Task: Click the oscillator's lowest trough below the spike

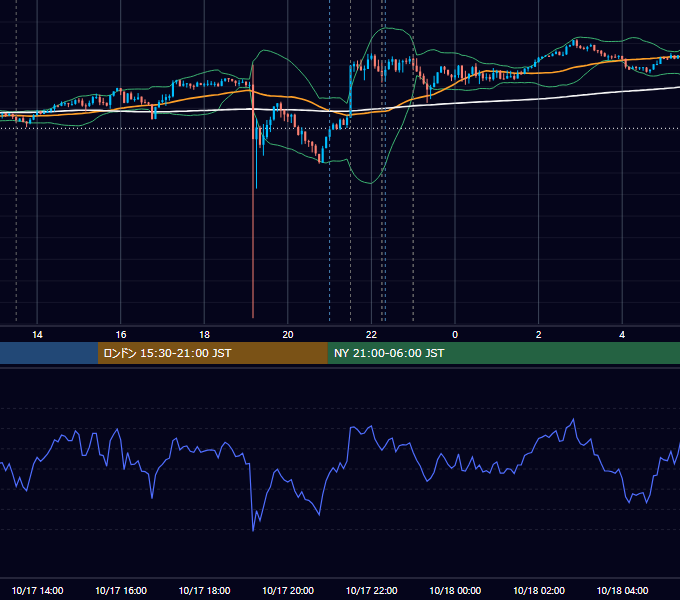Action: pyautogui.click(x=253, y=530)
